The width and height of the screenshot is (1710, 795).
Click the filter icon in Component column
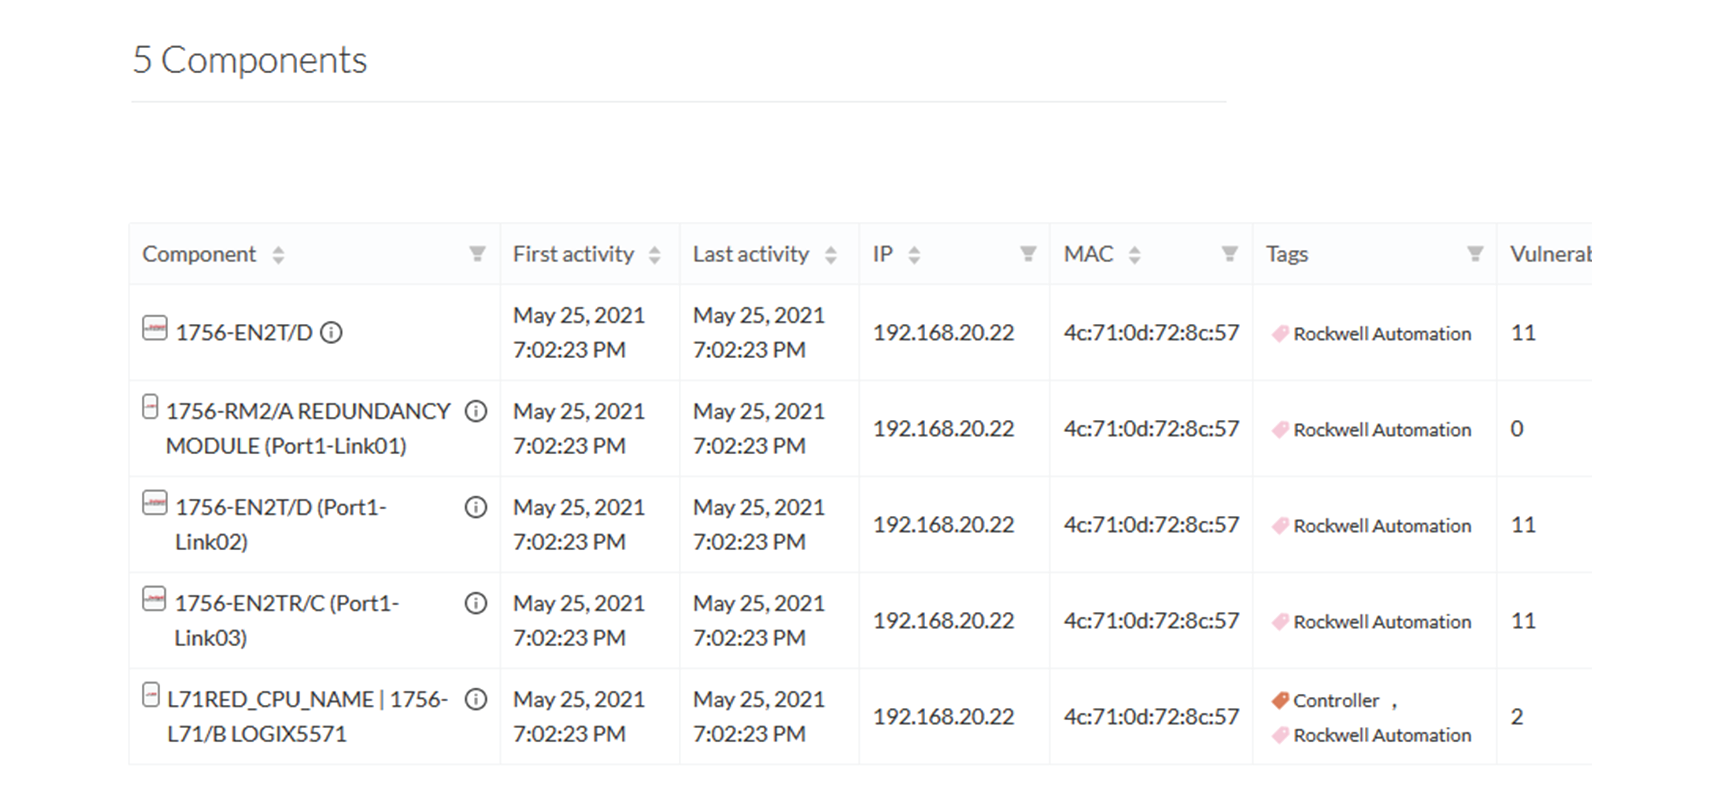(x=478, y=254)
